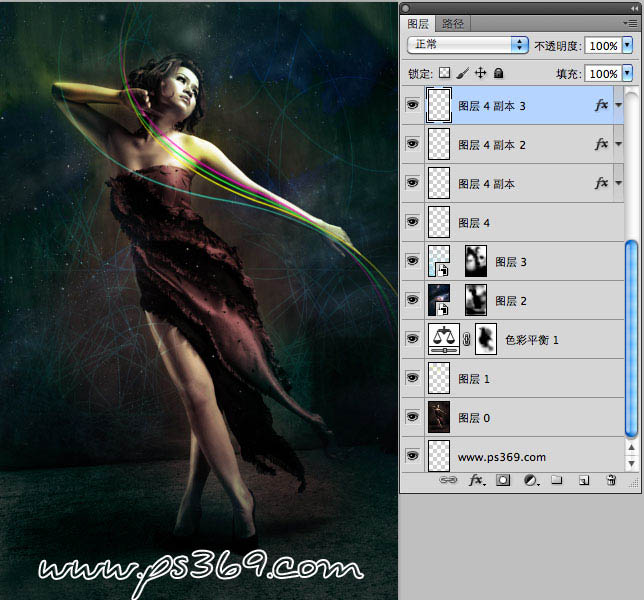The height and width of the screenshot is (600, 644).
Task: Delete layer using the trash icon
Action: 611,481
